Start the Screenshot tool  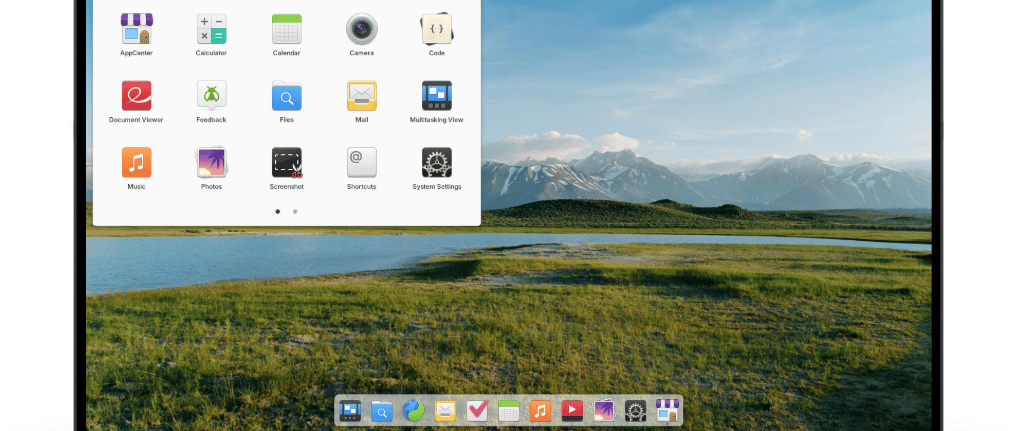(286, 162)
